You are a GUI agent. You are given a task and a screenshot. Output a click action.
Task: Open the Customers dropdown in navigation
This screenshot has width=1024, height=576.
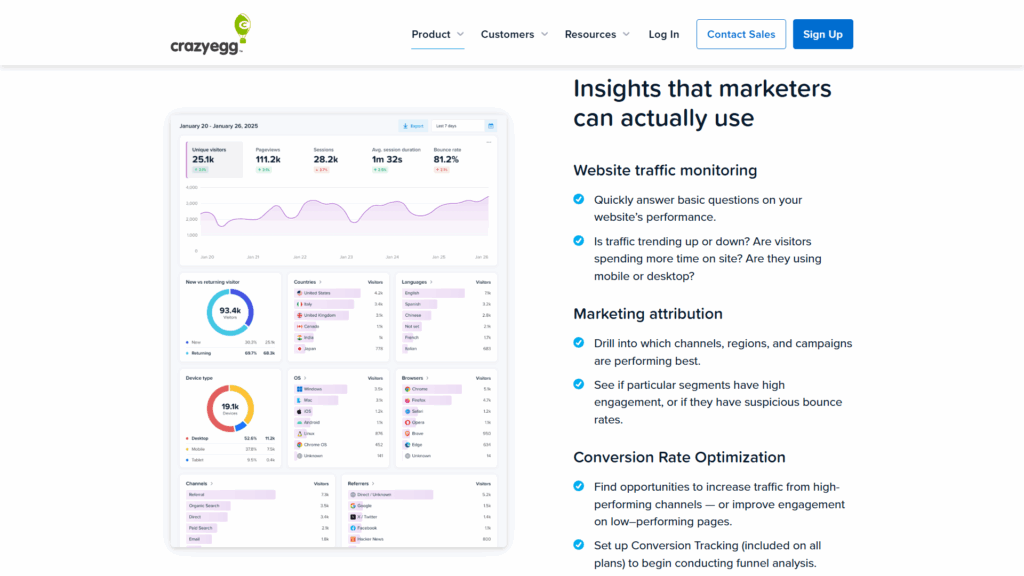pos(514,34)
